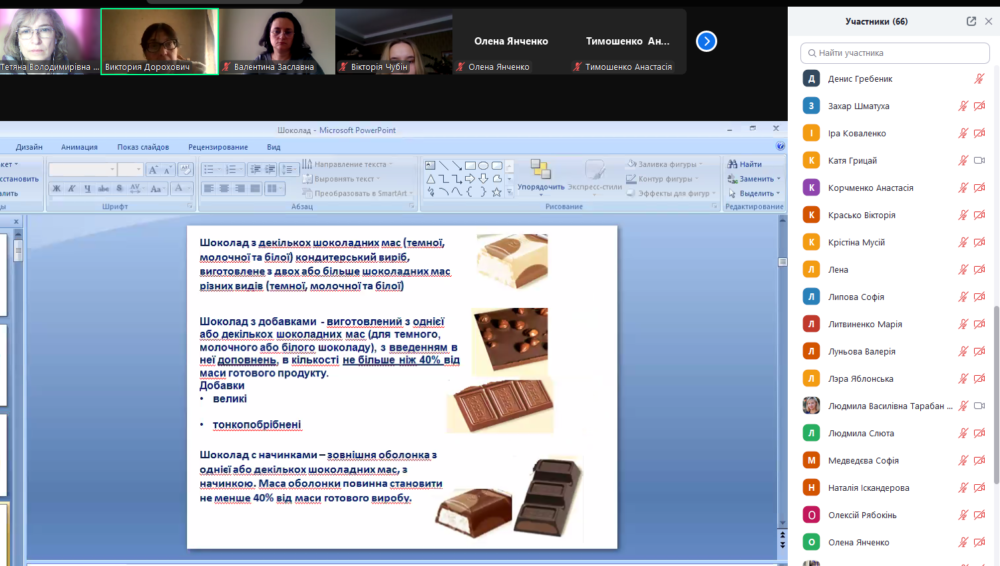Align text to the left
Viewport: 1000px width, 566px height.
(209, 188)
